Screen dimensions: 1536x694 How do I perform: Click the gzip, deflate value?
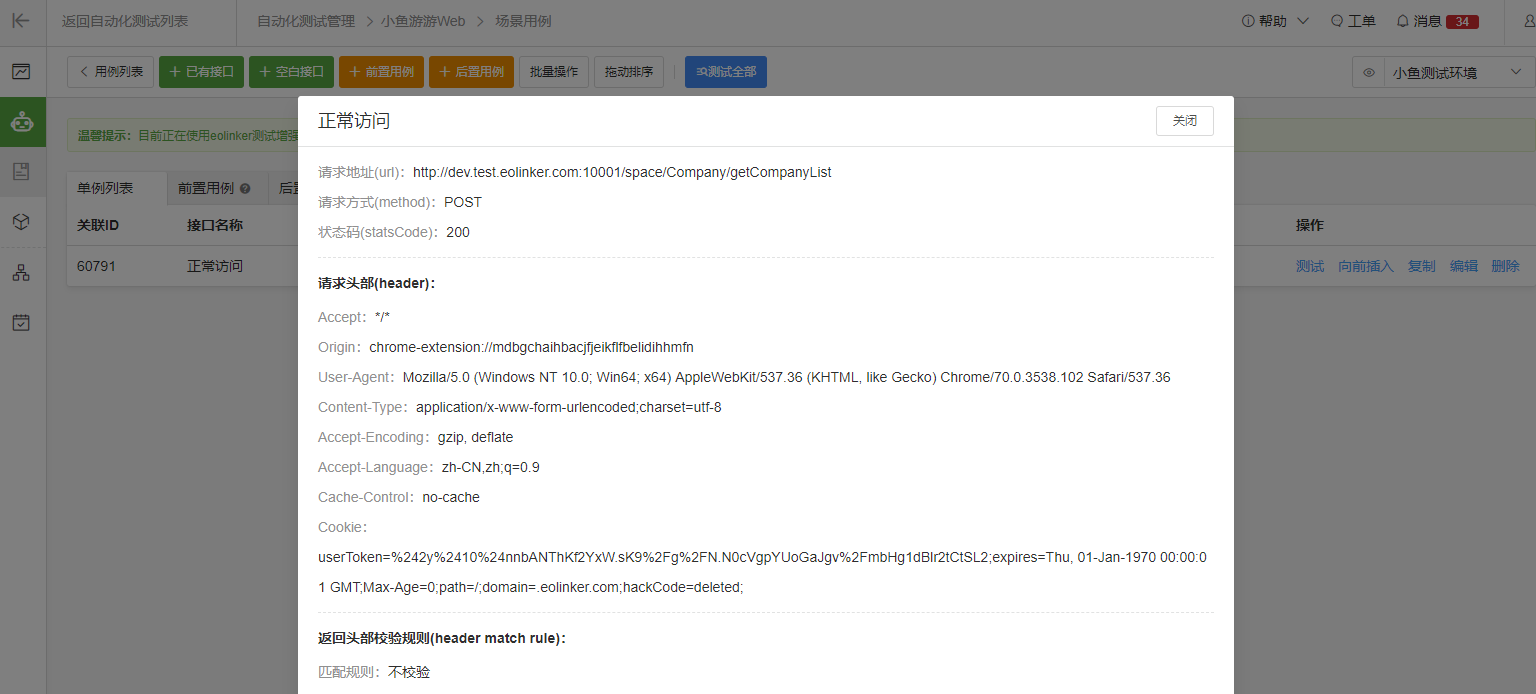[476, 437]
